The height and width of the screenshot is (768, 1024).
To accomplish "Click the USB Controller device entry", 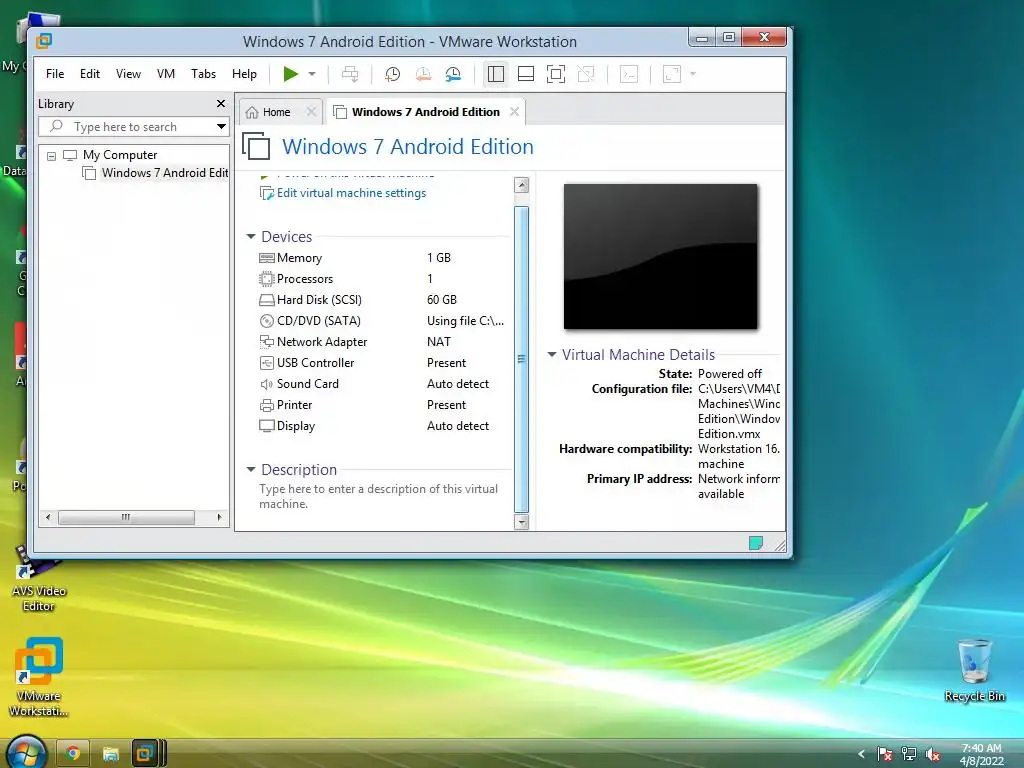I will (x=315, y=362).
